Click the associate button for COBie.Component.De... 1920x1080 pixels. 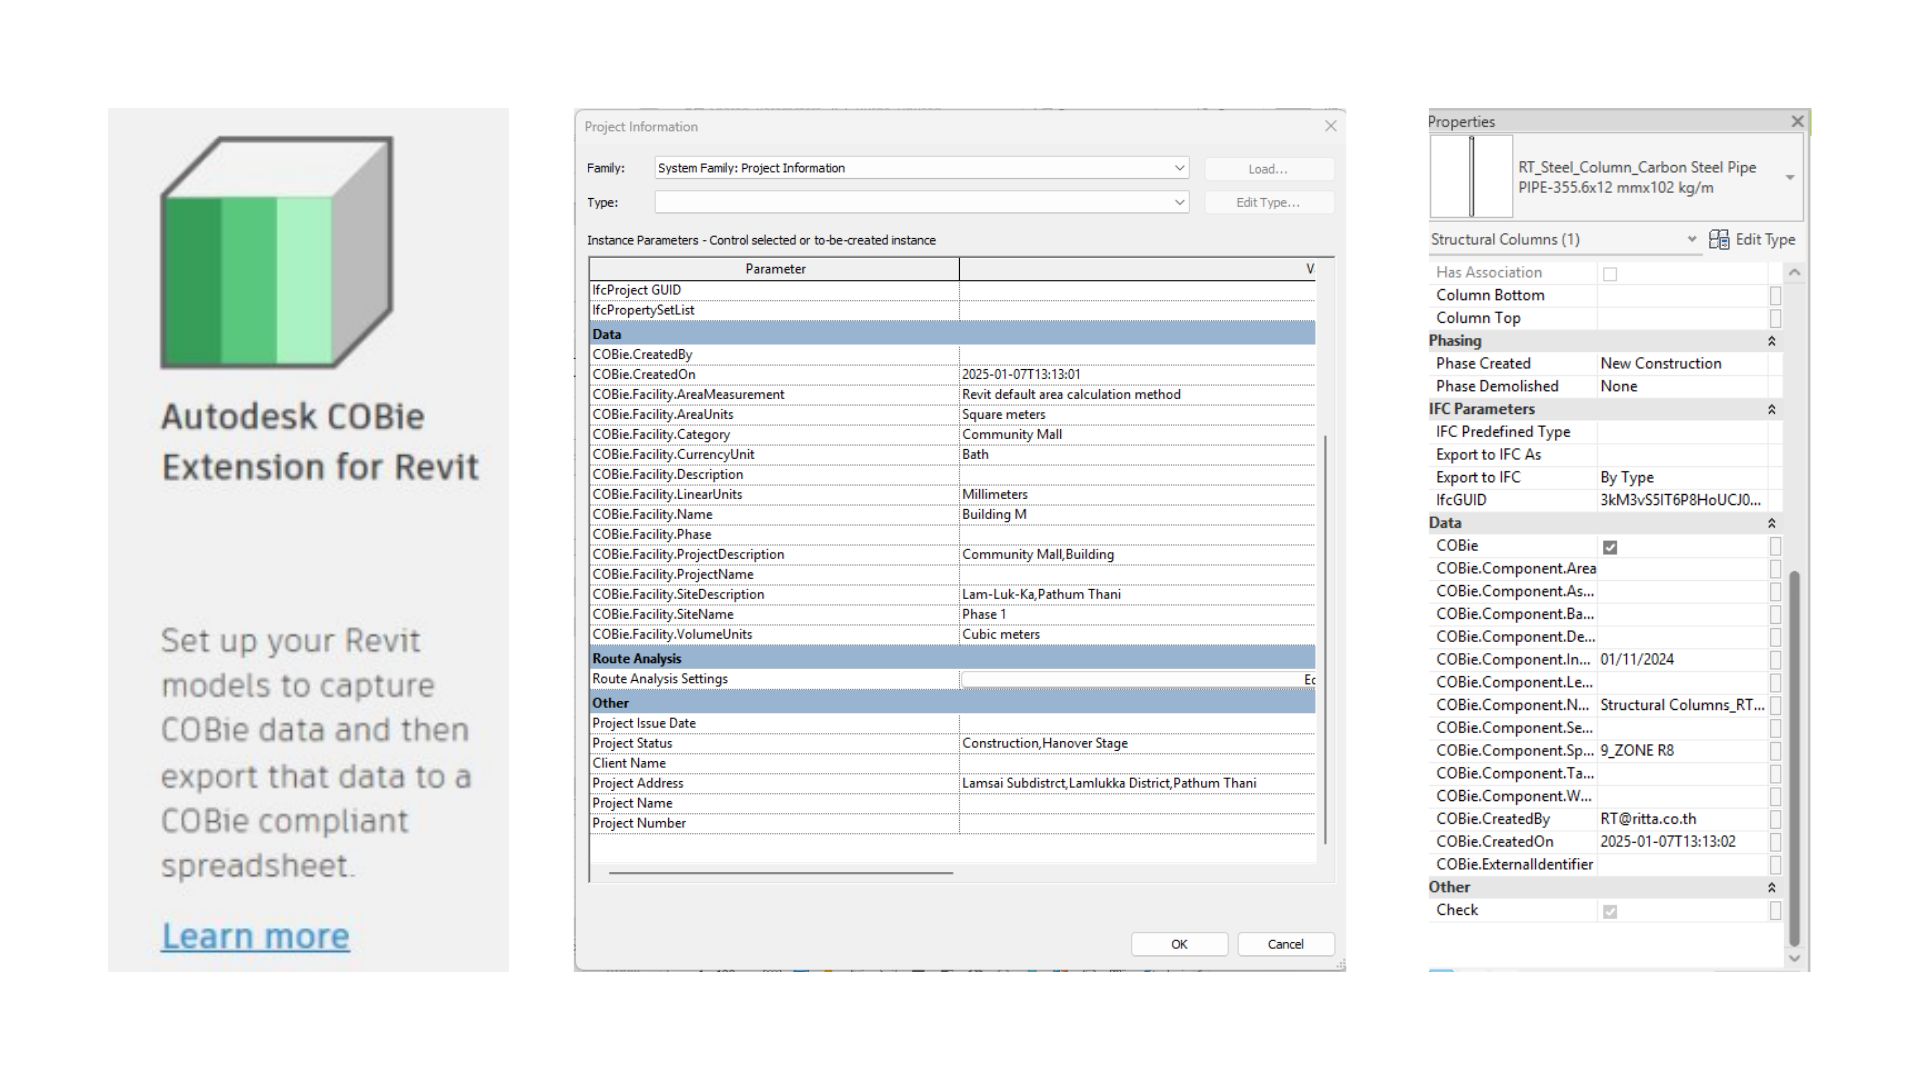1775,637
